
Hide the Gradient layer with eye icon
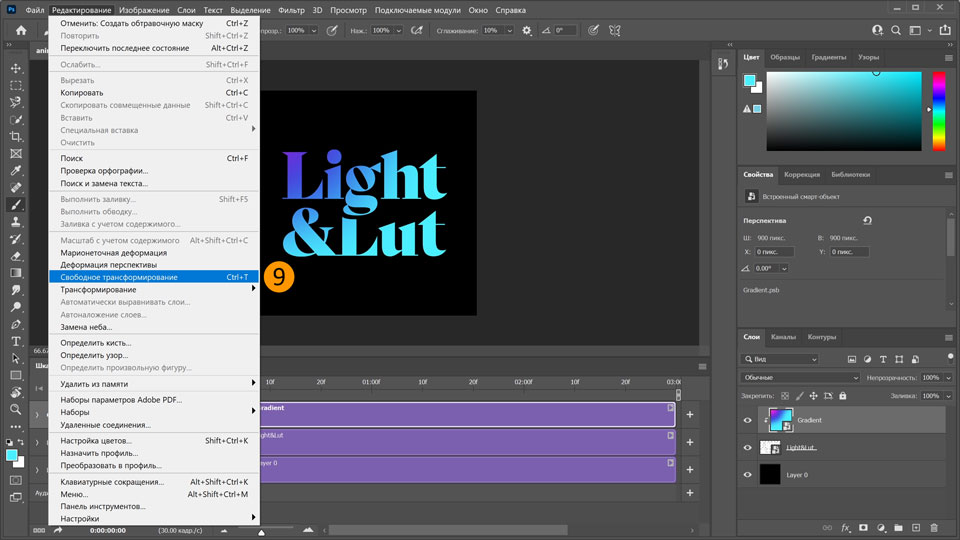click(x=747, y=421)
